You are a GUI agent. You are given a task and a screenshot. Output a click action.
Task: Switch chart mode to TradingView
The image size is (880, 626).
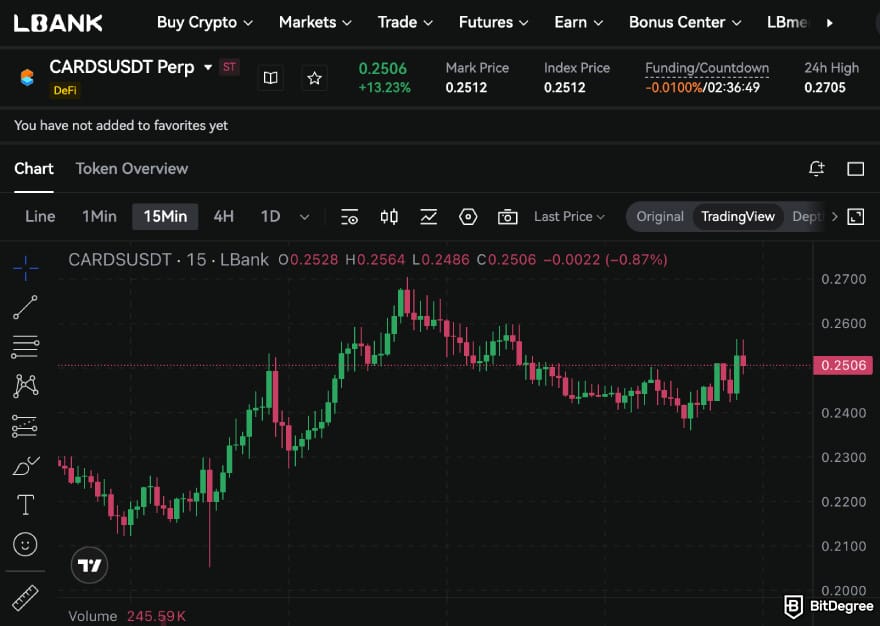[738, 217]
